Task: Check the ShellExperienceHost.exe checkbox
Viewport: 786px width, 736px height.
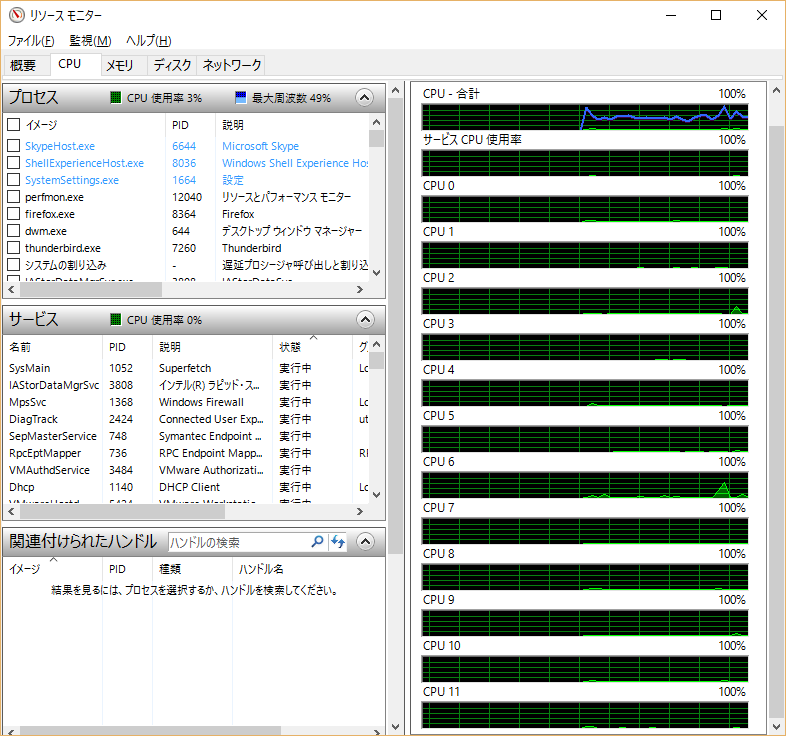Action: [14, 163]
